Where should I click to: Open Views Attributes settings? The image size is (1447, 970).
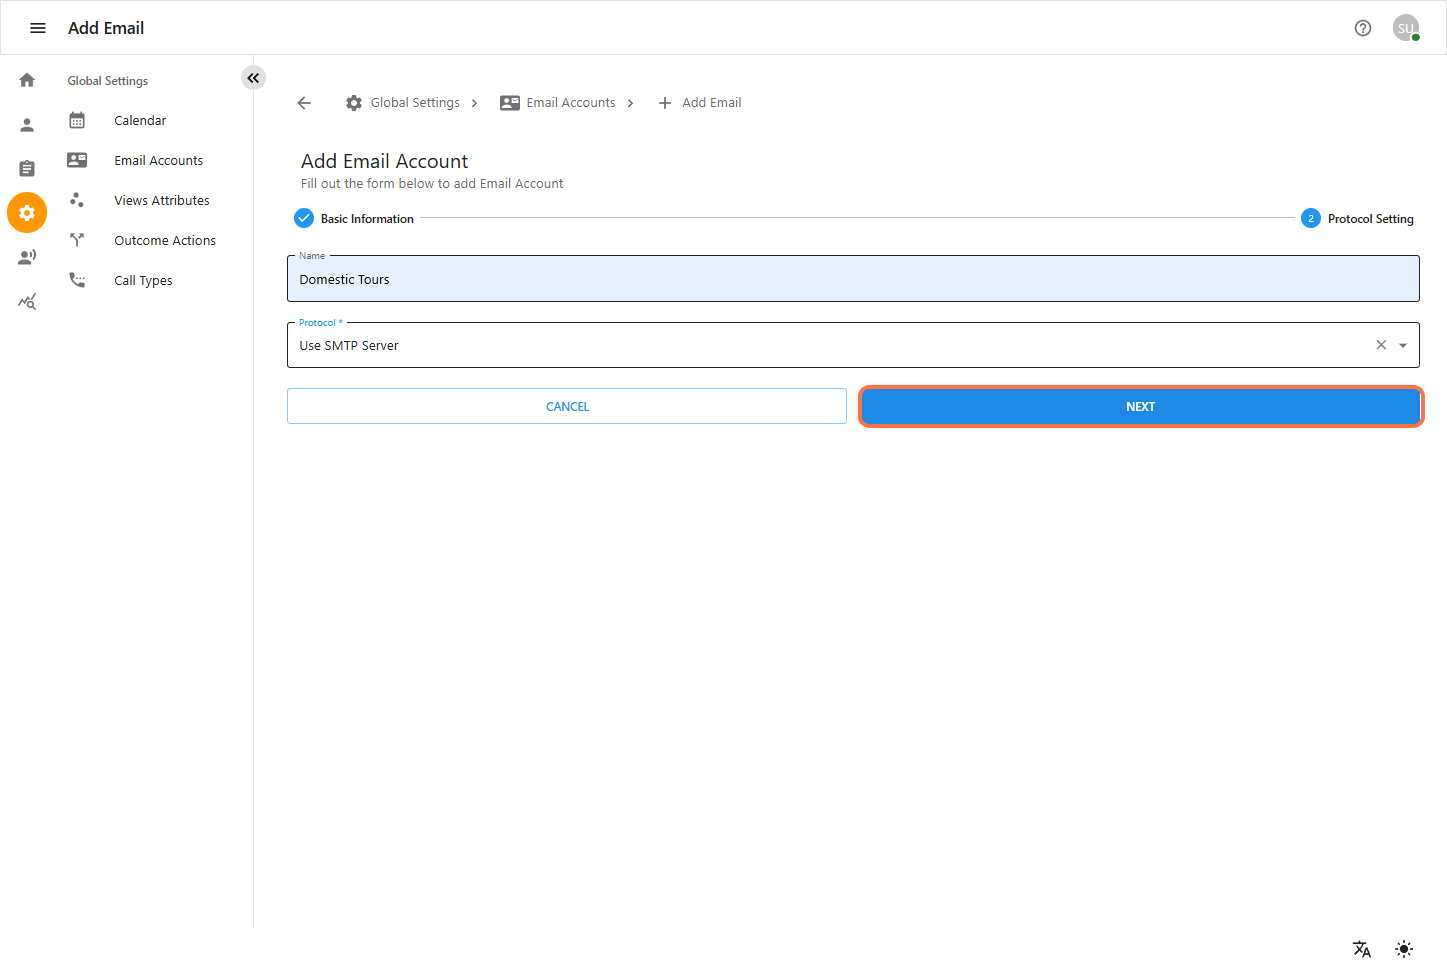click(x=161, y=200)
